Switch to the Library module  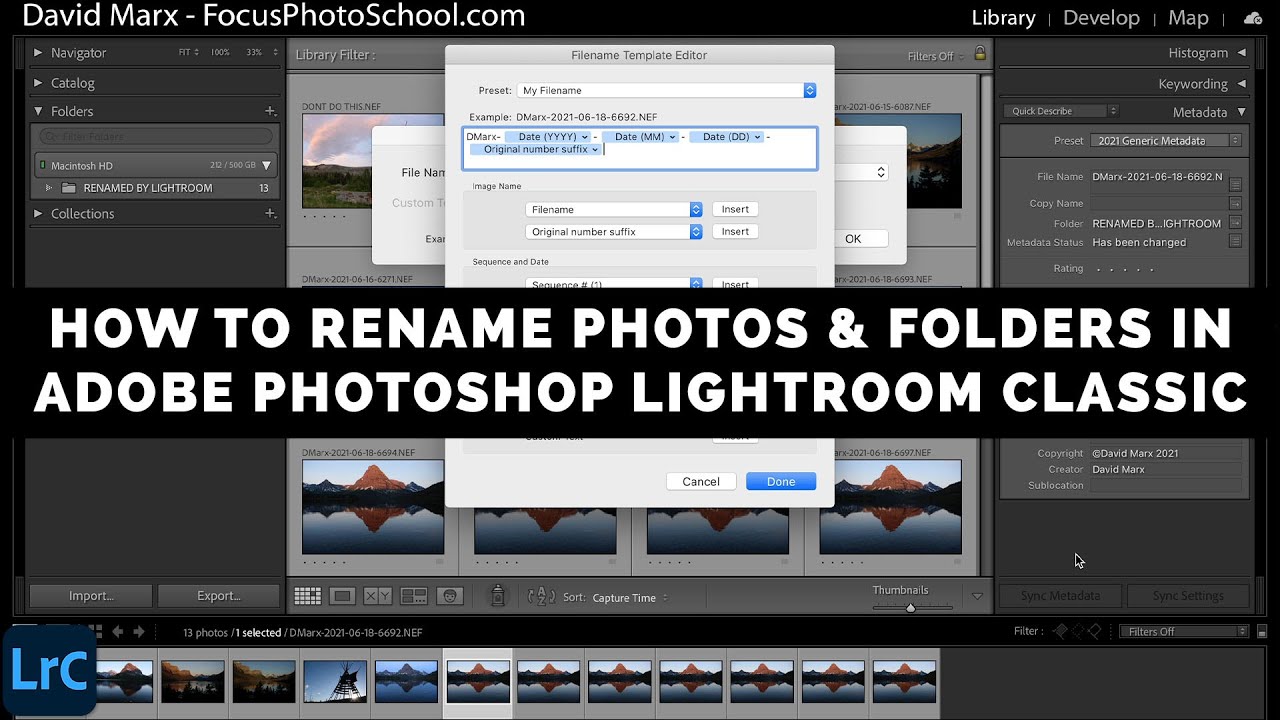click(x=1003, y=18)
